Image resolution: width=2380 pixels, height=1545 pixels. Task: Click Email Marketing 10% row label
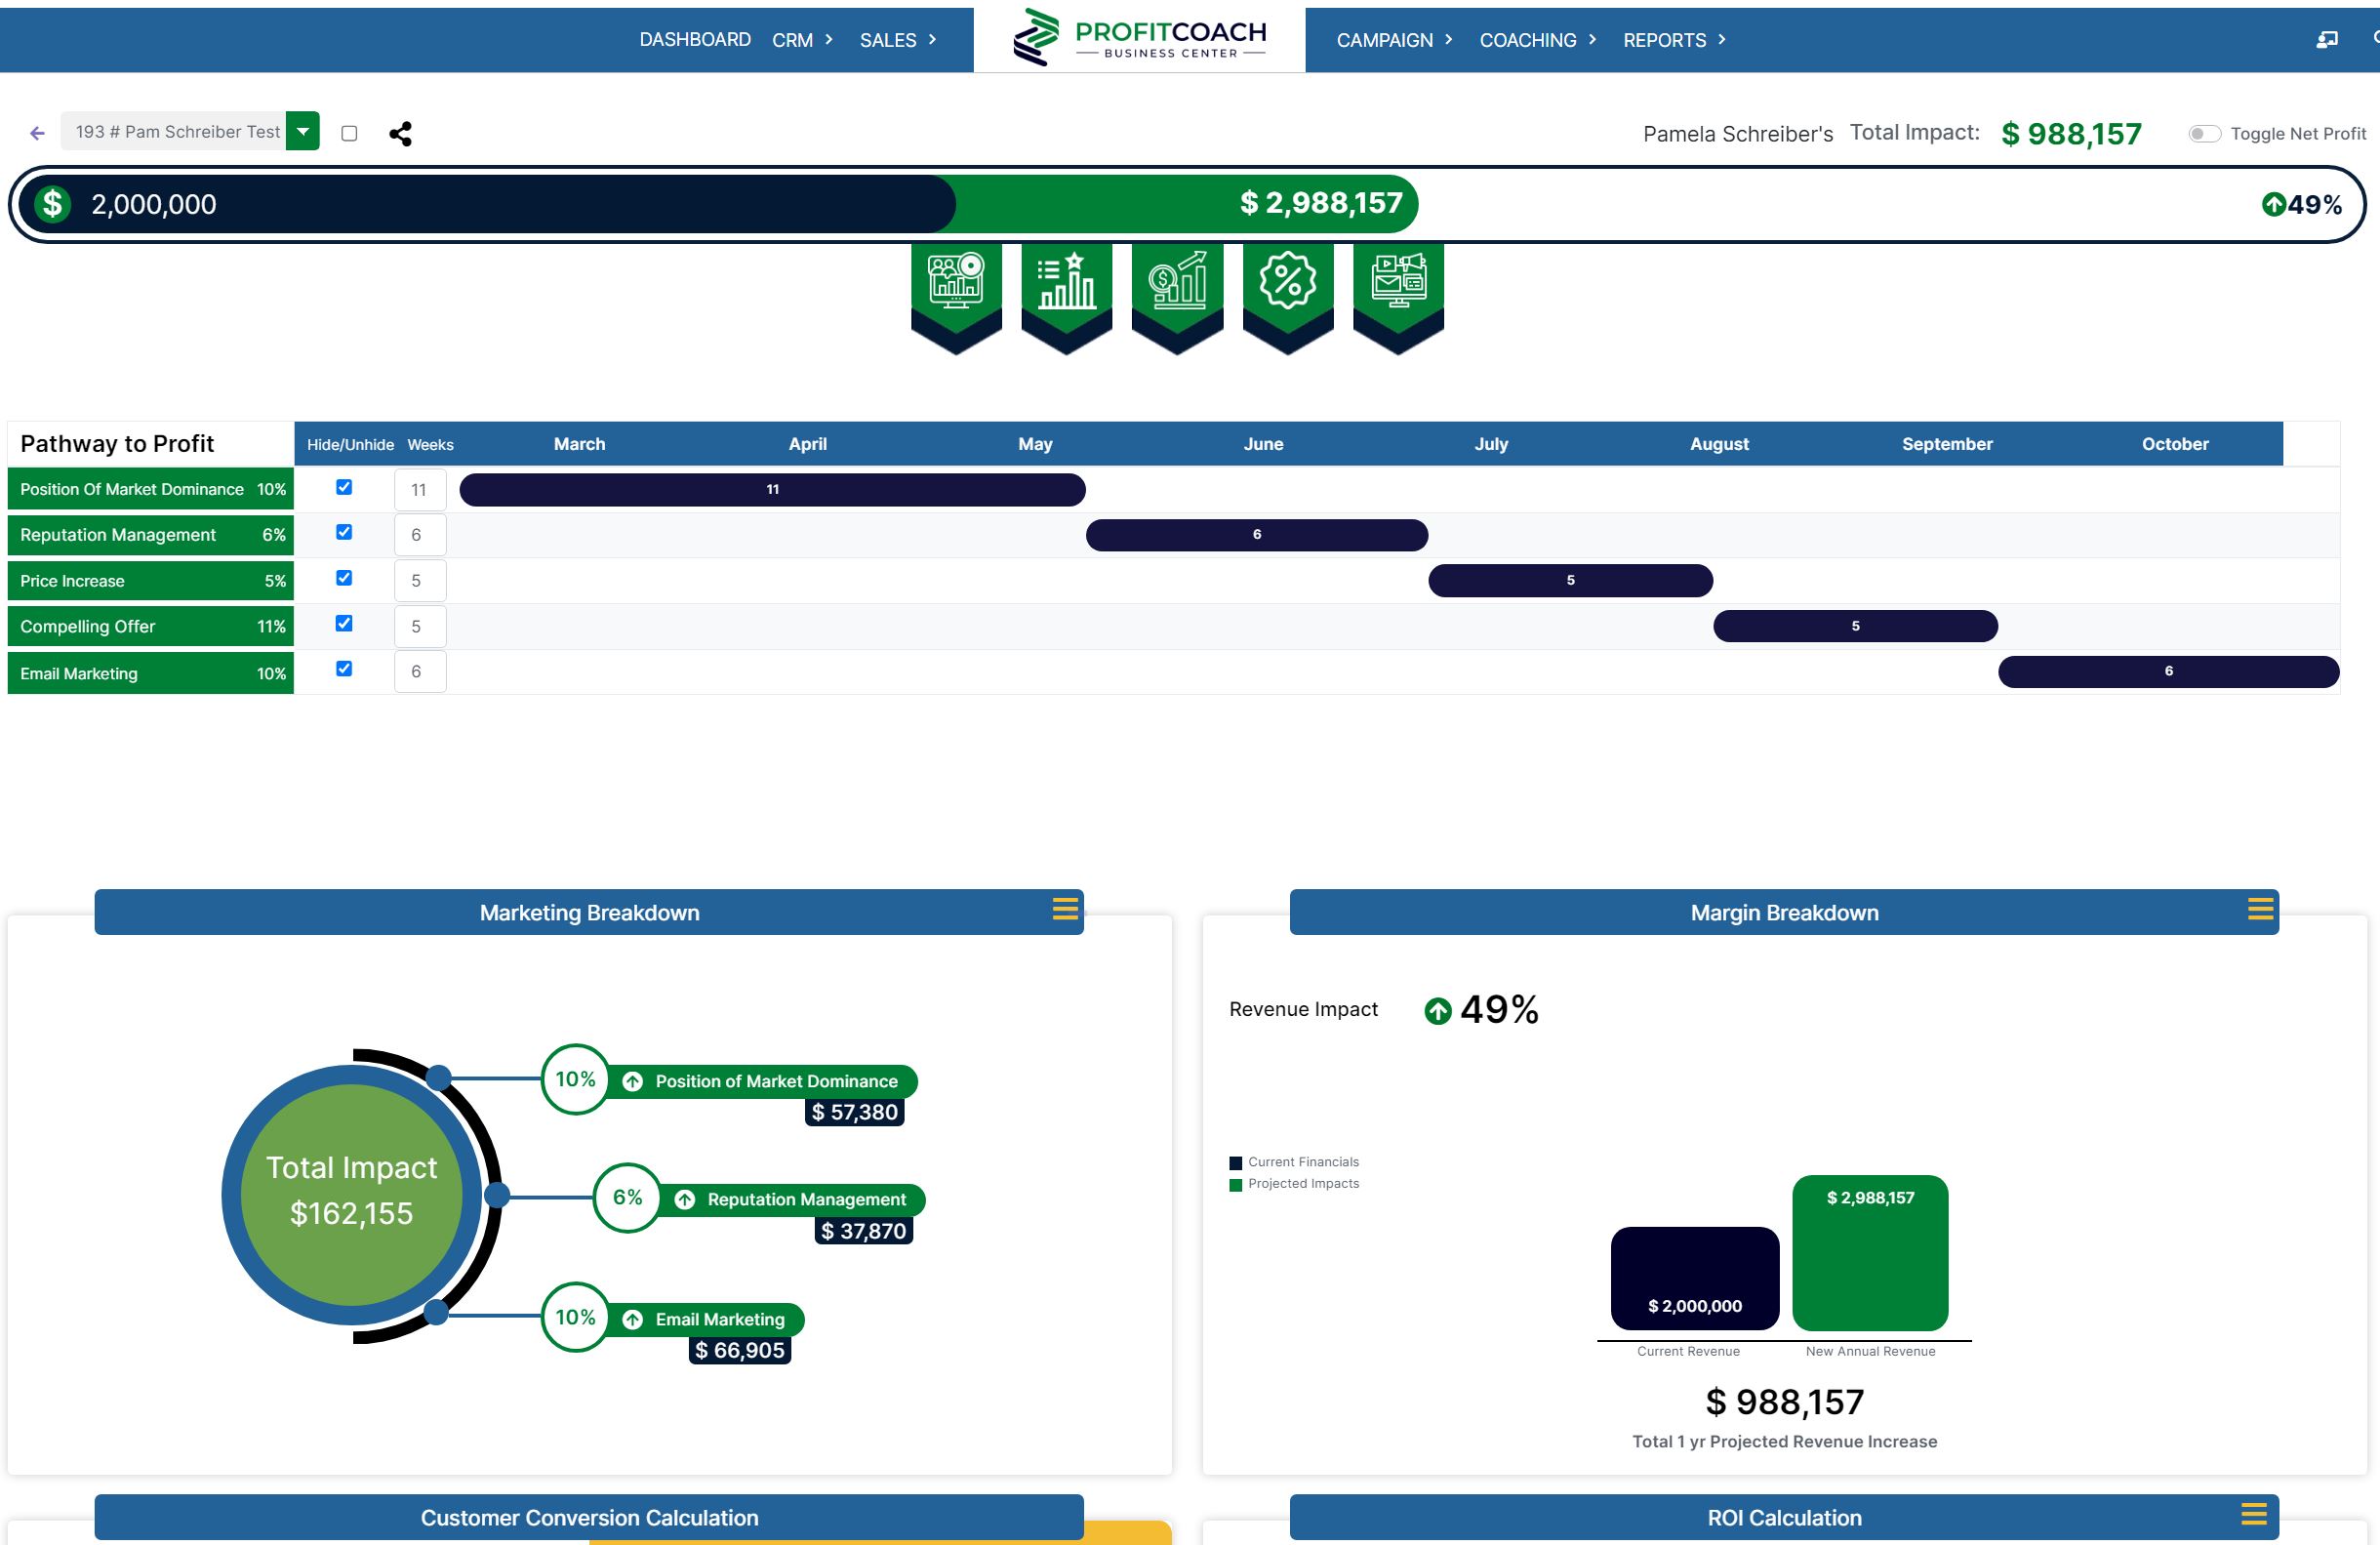[151, 673]
